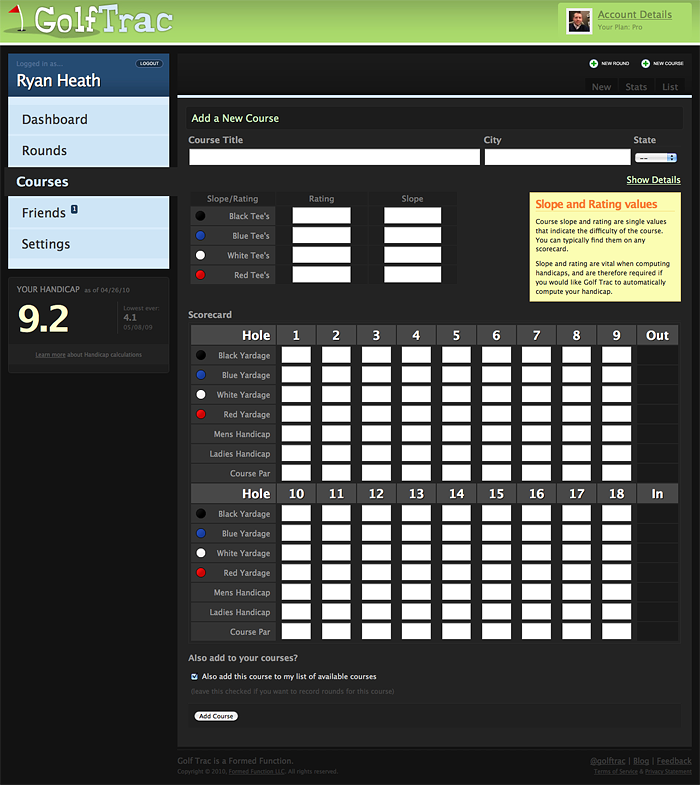Focus the Black Tee's Rating field
Viewport: 700px width, 785px height.
[321, 216]
